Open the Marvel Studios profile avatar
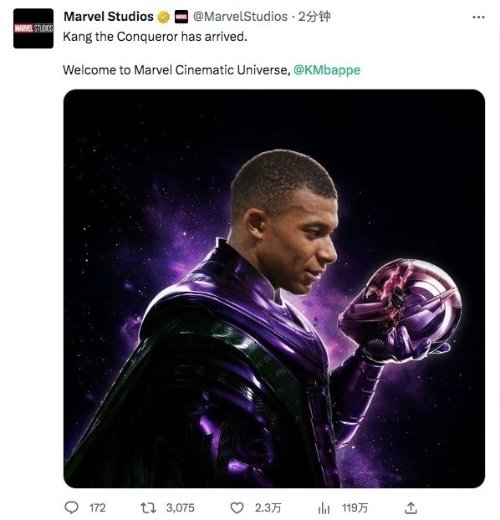The image size is (500, 520). click(x=33, y=29)
